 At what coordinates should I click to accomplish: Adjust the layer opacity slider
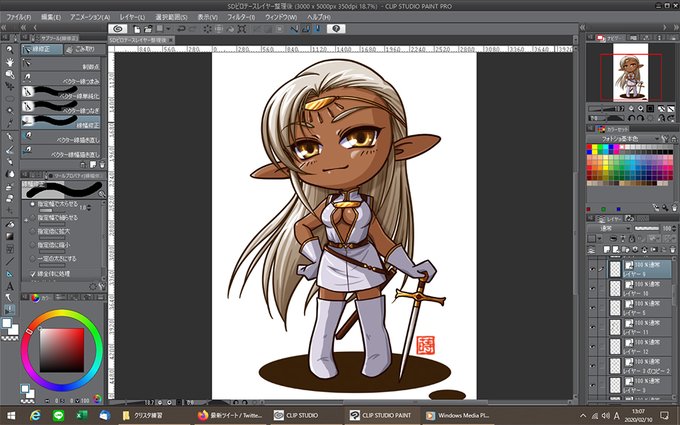(x=646, y=228)
